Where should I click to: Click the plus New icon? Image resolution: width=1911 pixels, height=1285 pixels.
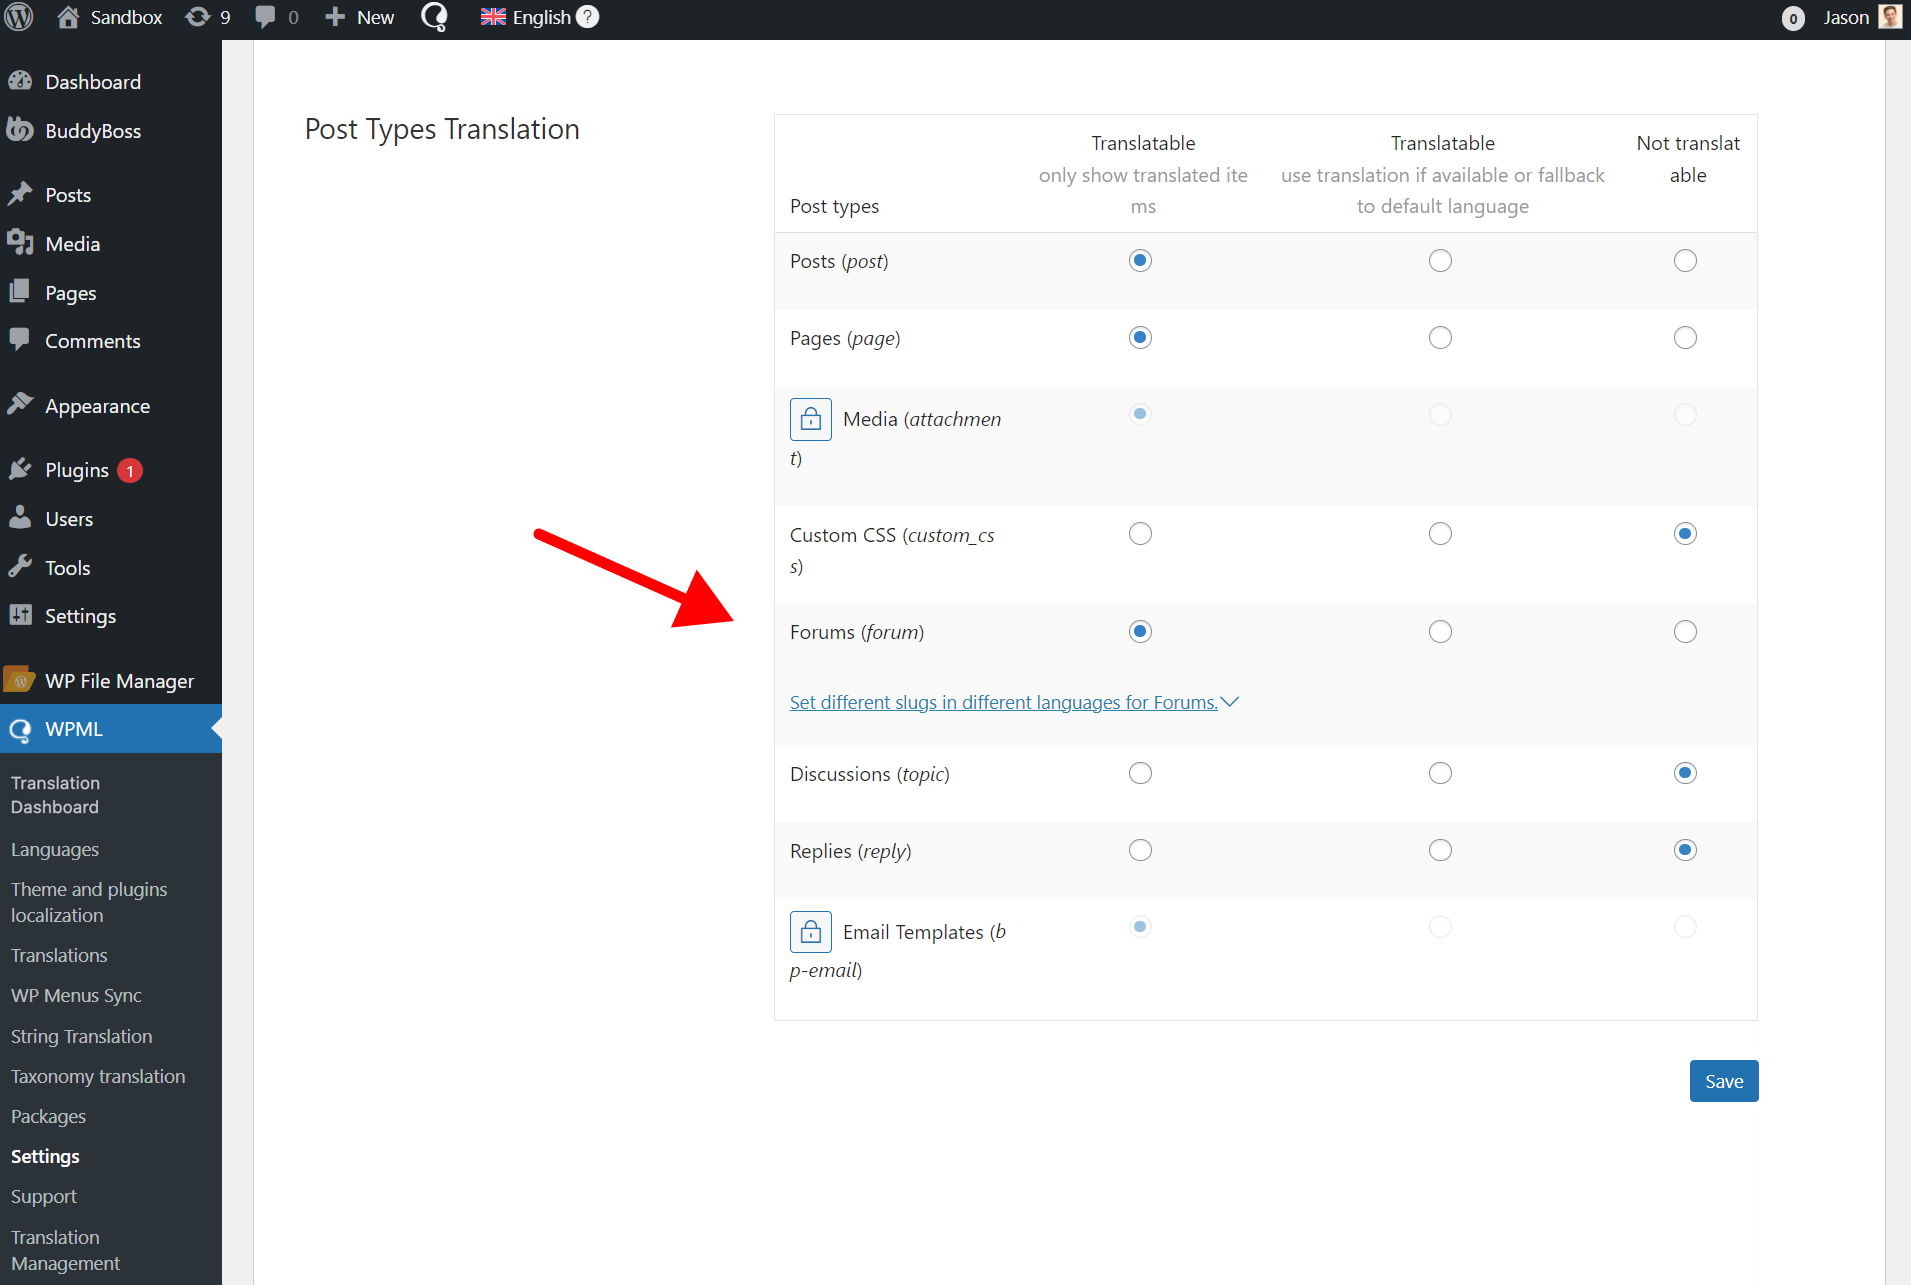click(335, 17)
